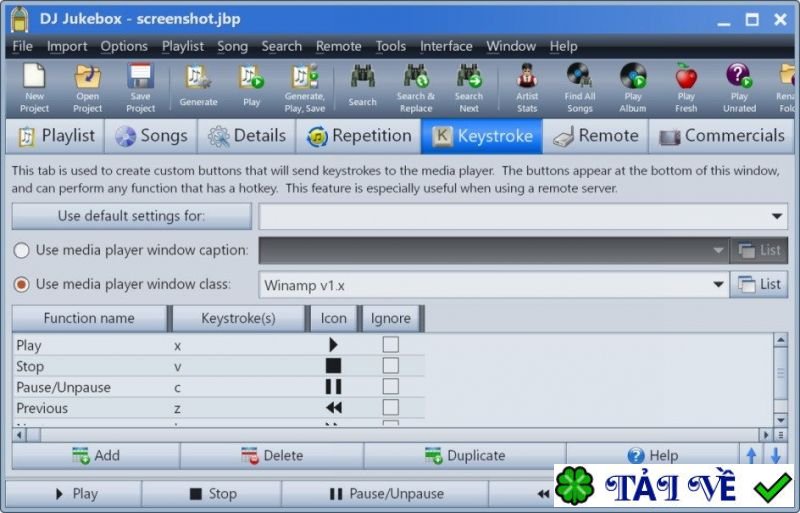
Task: Save the project via the floppy icon
Action: coord(140,88)
